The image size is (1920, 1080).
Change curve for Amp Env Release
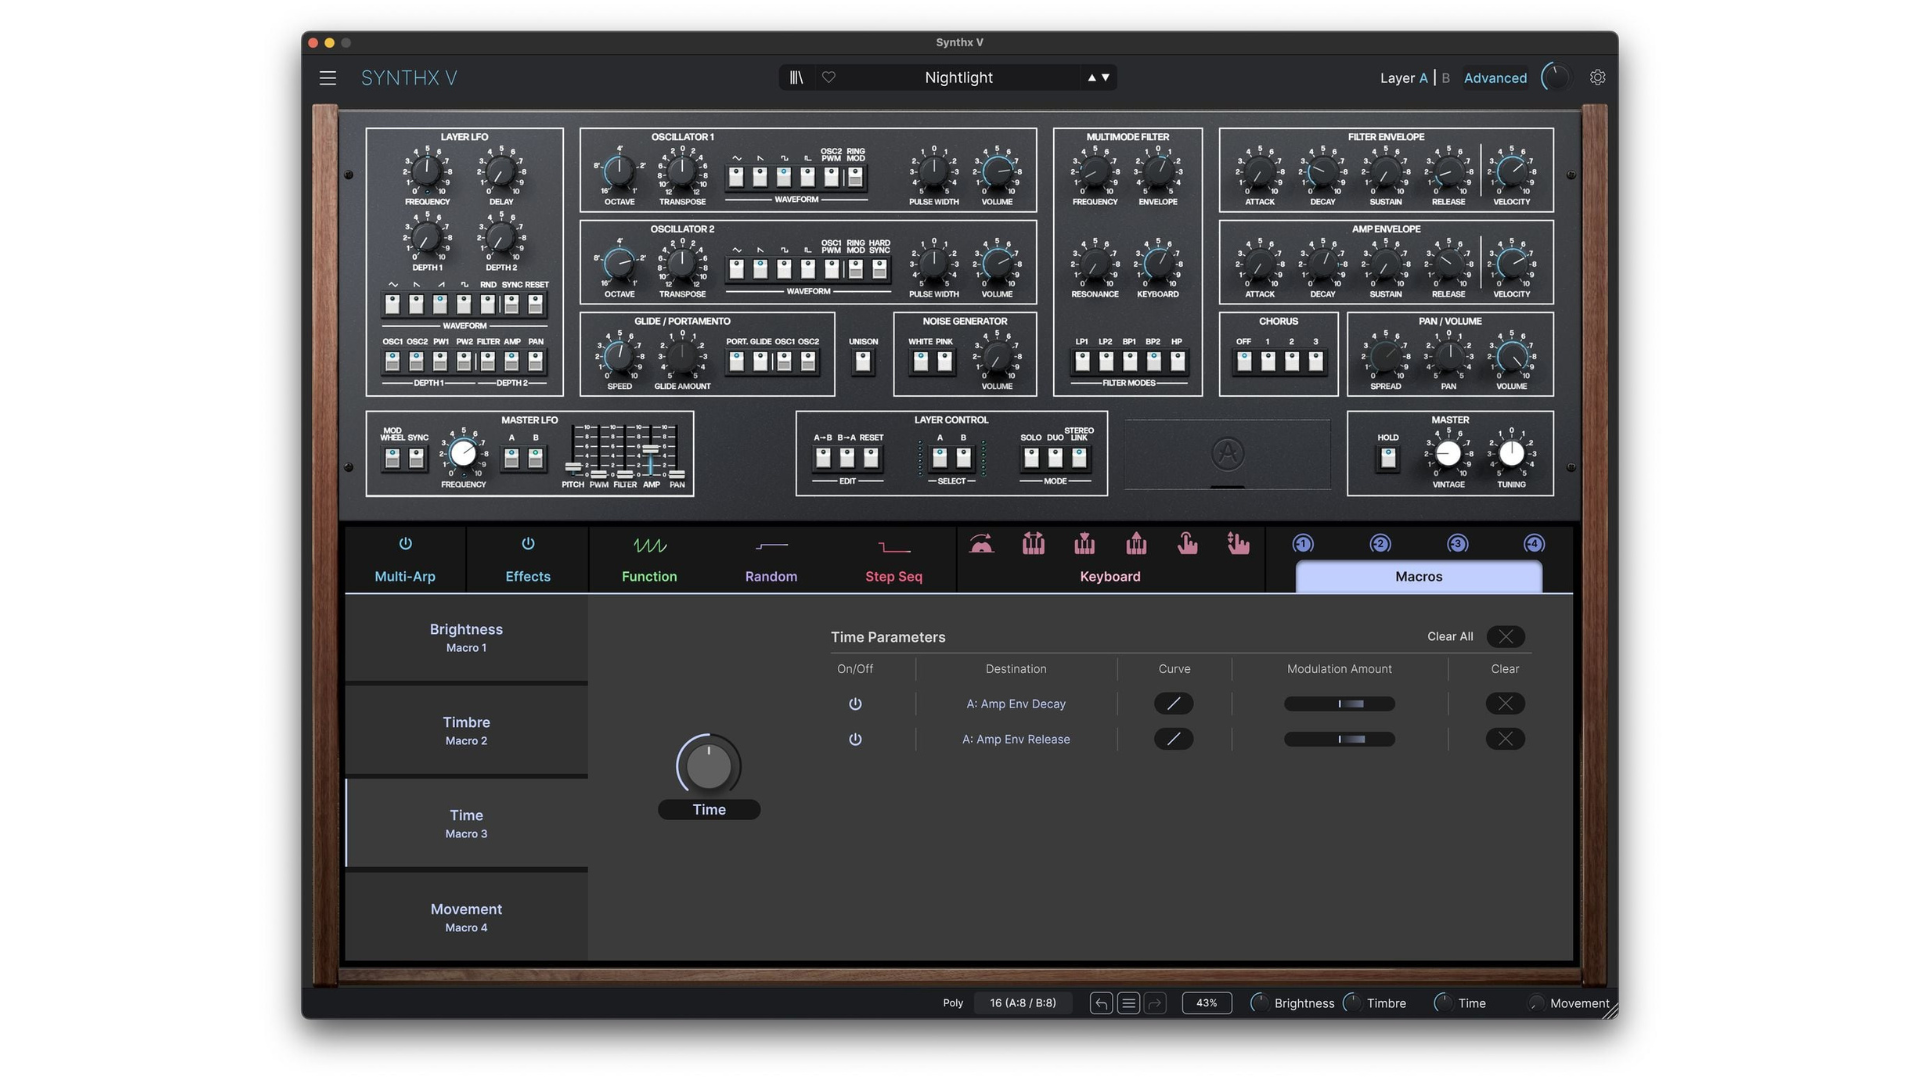pyautogui.click(x=1174, y=739)
